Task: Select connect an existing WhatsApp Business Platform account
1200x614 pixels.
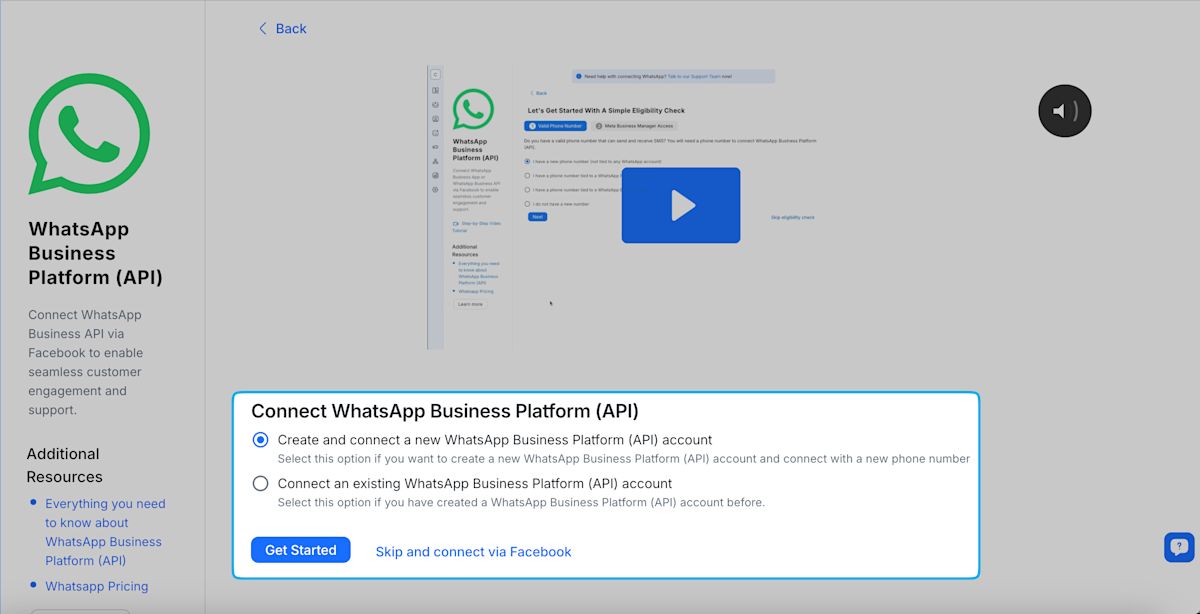Action: [x=260, y=483]
